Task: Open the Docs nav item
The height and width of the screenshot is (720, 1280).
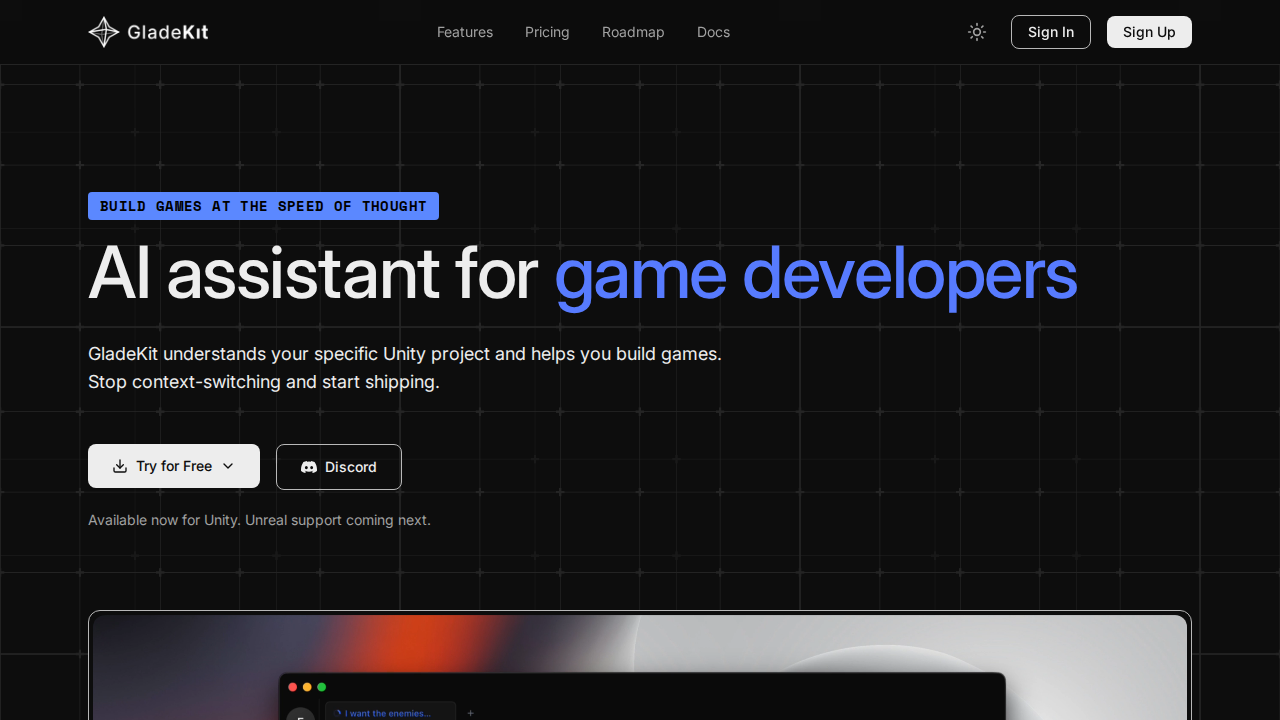Action: pyautogui.click(x=713, y=32)
